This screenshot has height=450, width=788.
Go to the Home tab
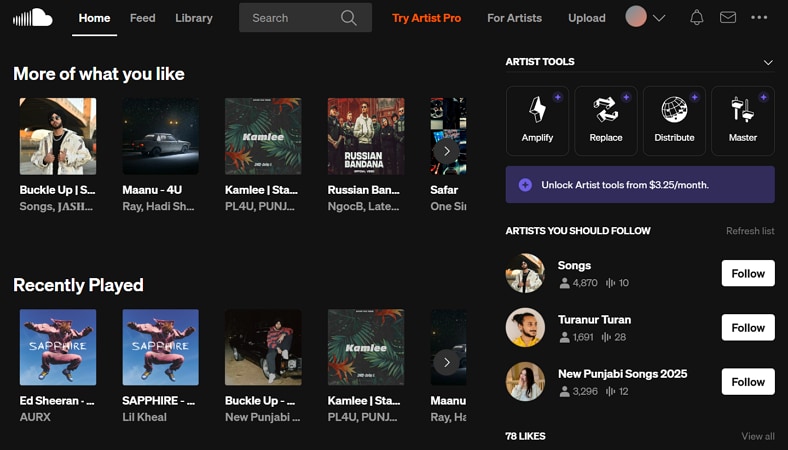click(x=94, y=18)
